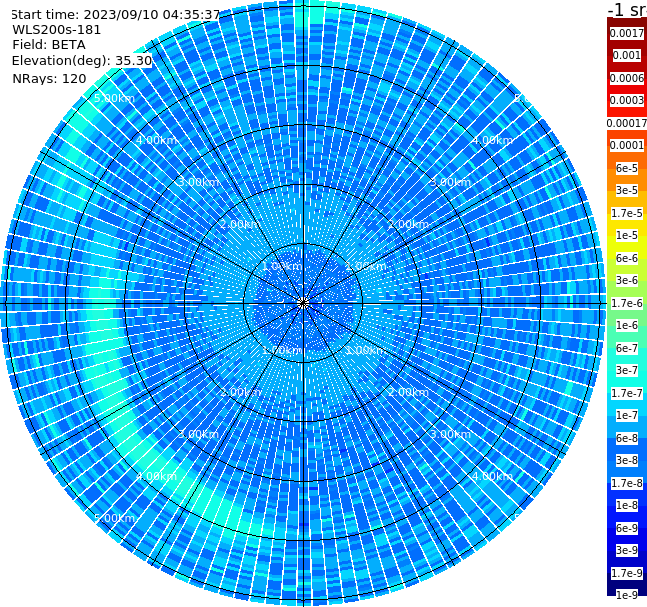Select the upper-right 4.00km range label

pos(492,140)
